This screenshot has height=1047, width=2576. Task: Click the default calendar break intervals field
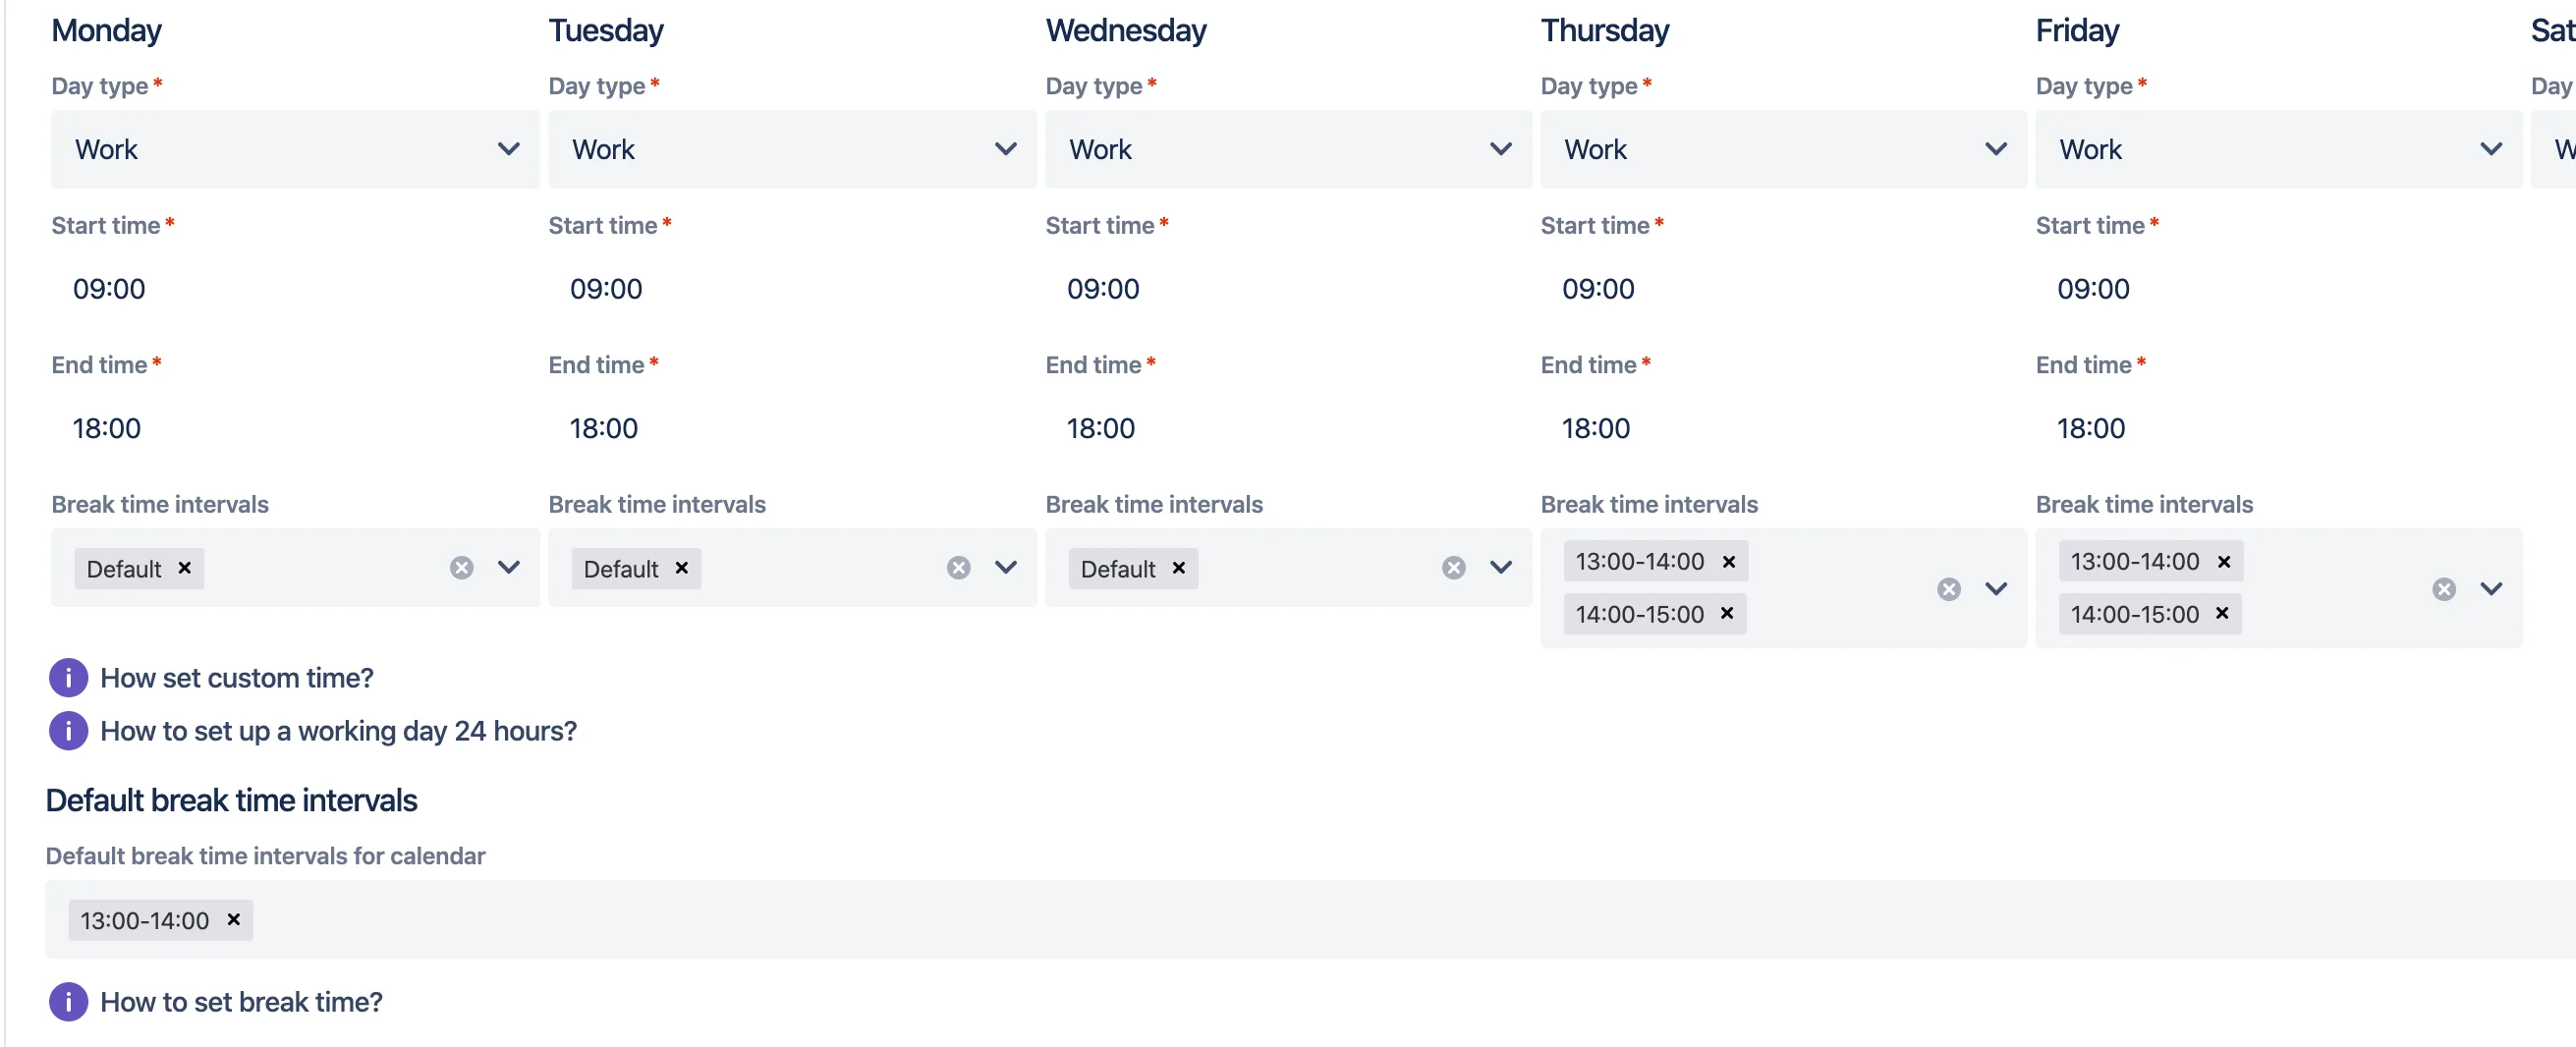click(1310, 919)
